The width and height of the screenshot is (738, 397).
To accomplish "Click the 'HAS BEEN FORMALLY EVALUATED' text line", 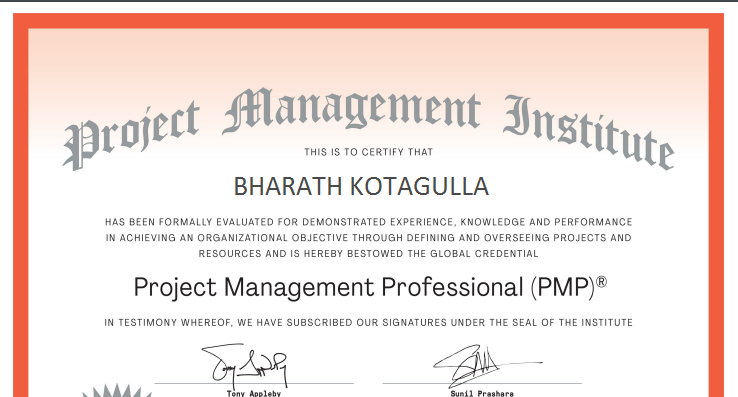I will click(369, 222).
